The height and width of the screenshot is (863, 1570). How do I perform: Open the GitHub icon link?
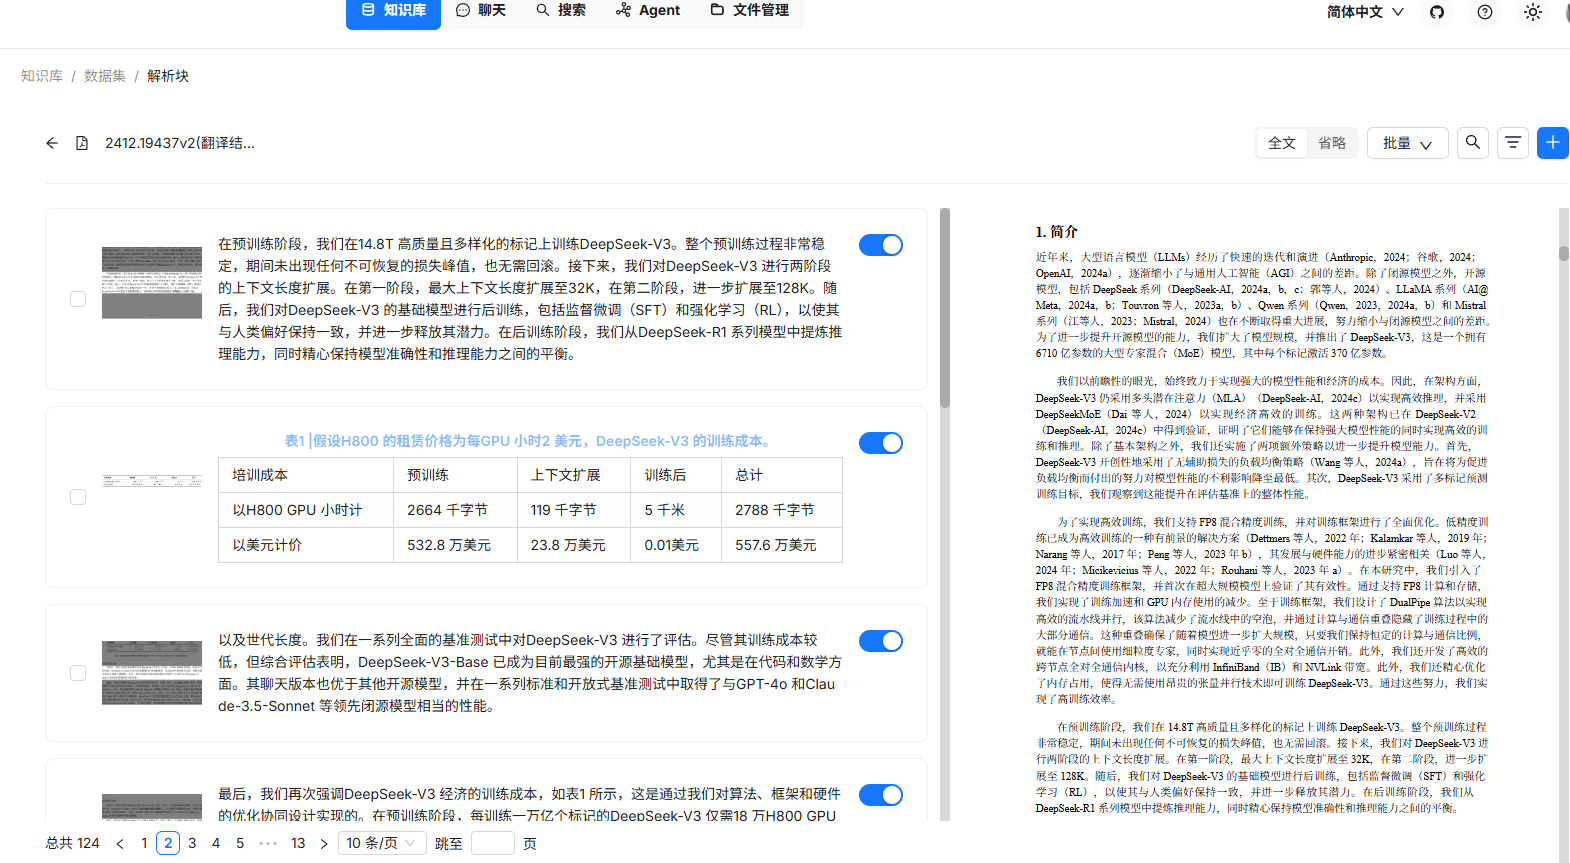pos(1437,12)
